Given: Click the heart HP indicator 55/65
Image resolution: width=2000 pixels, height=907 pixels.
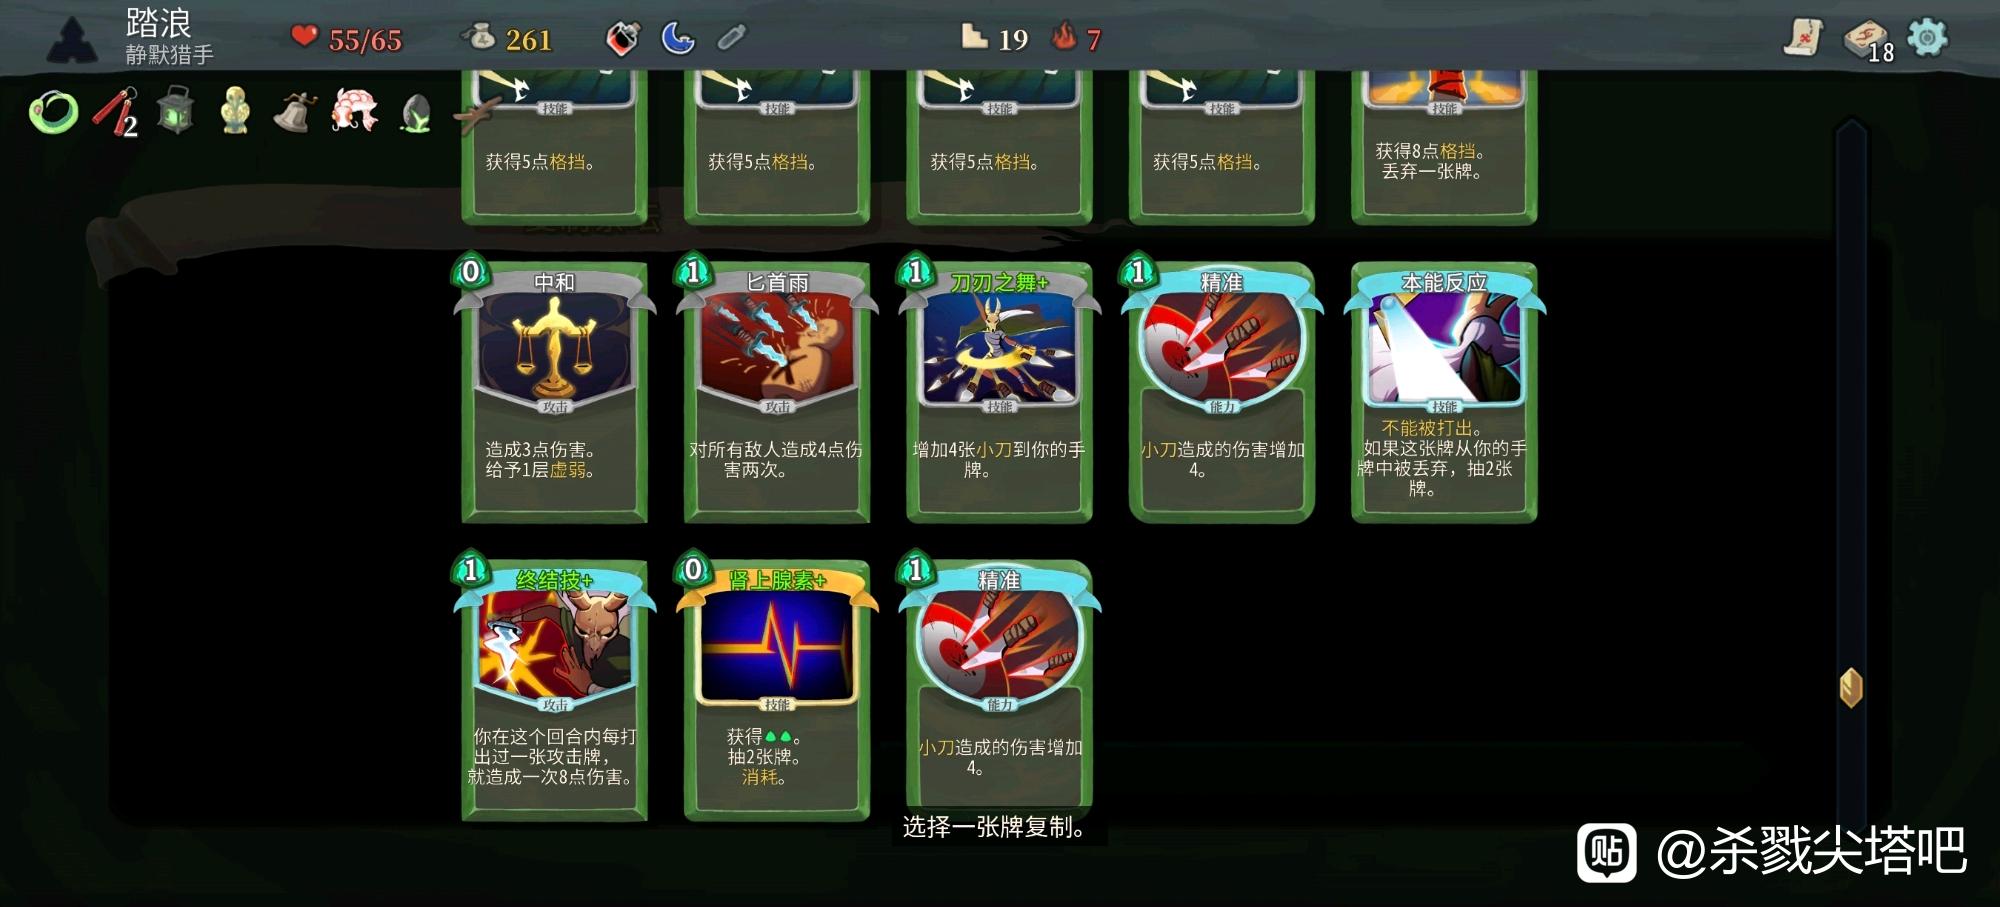Looking at the screenshot, I should [346, 39].
